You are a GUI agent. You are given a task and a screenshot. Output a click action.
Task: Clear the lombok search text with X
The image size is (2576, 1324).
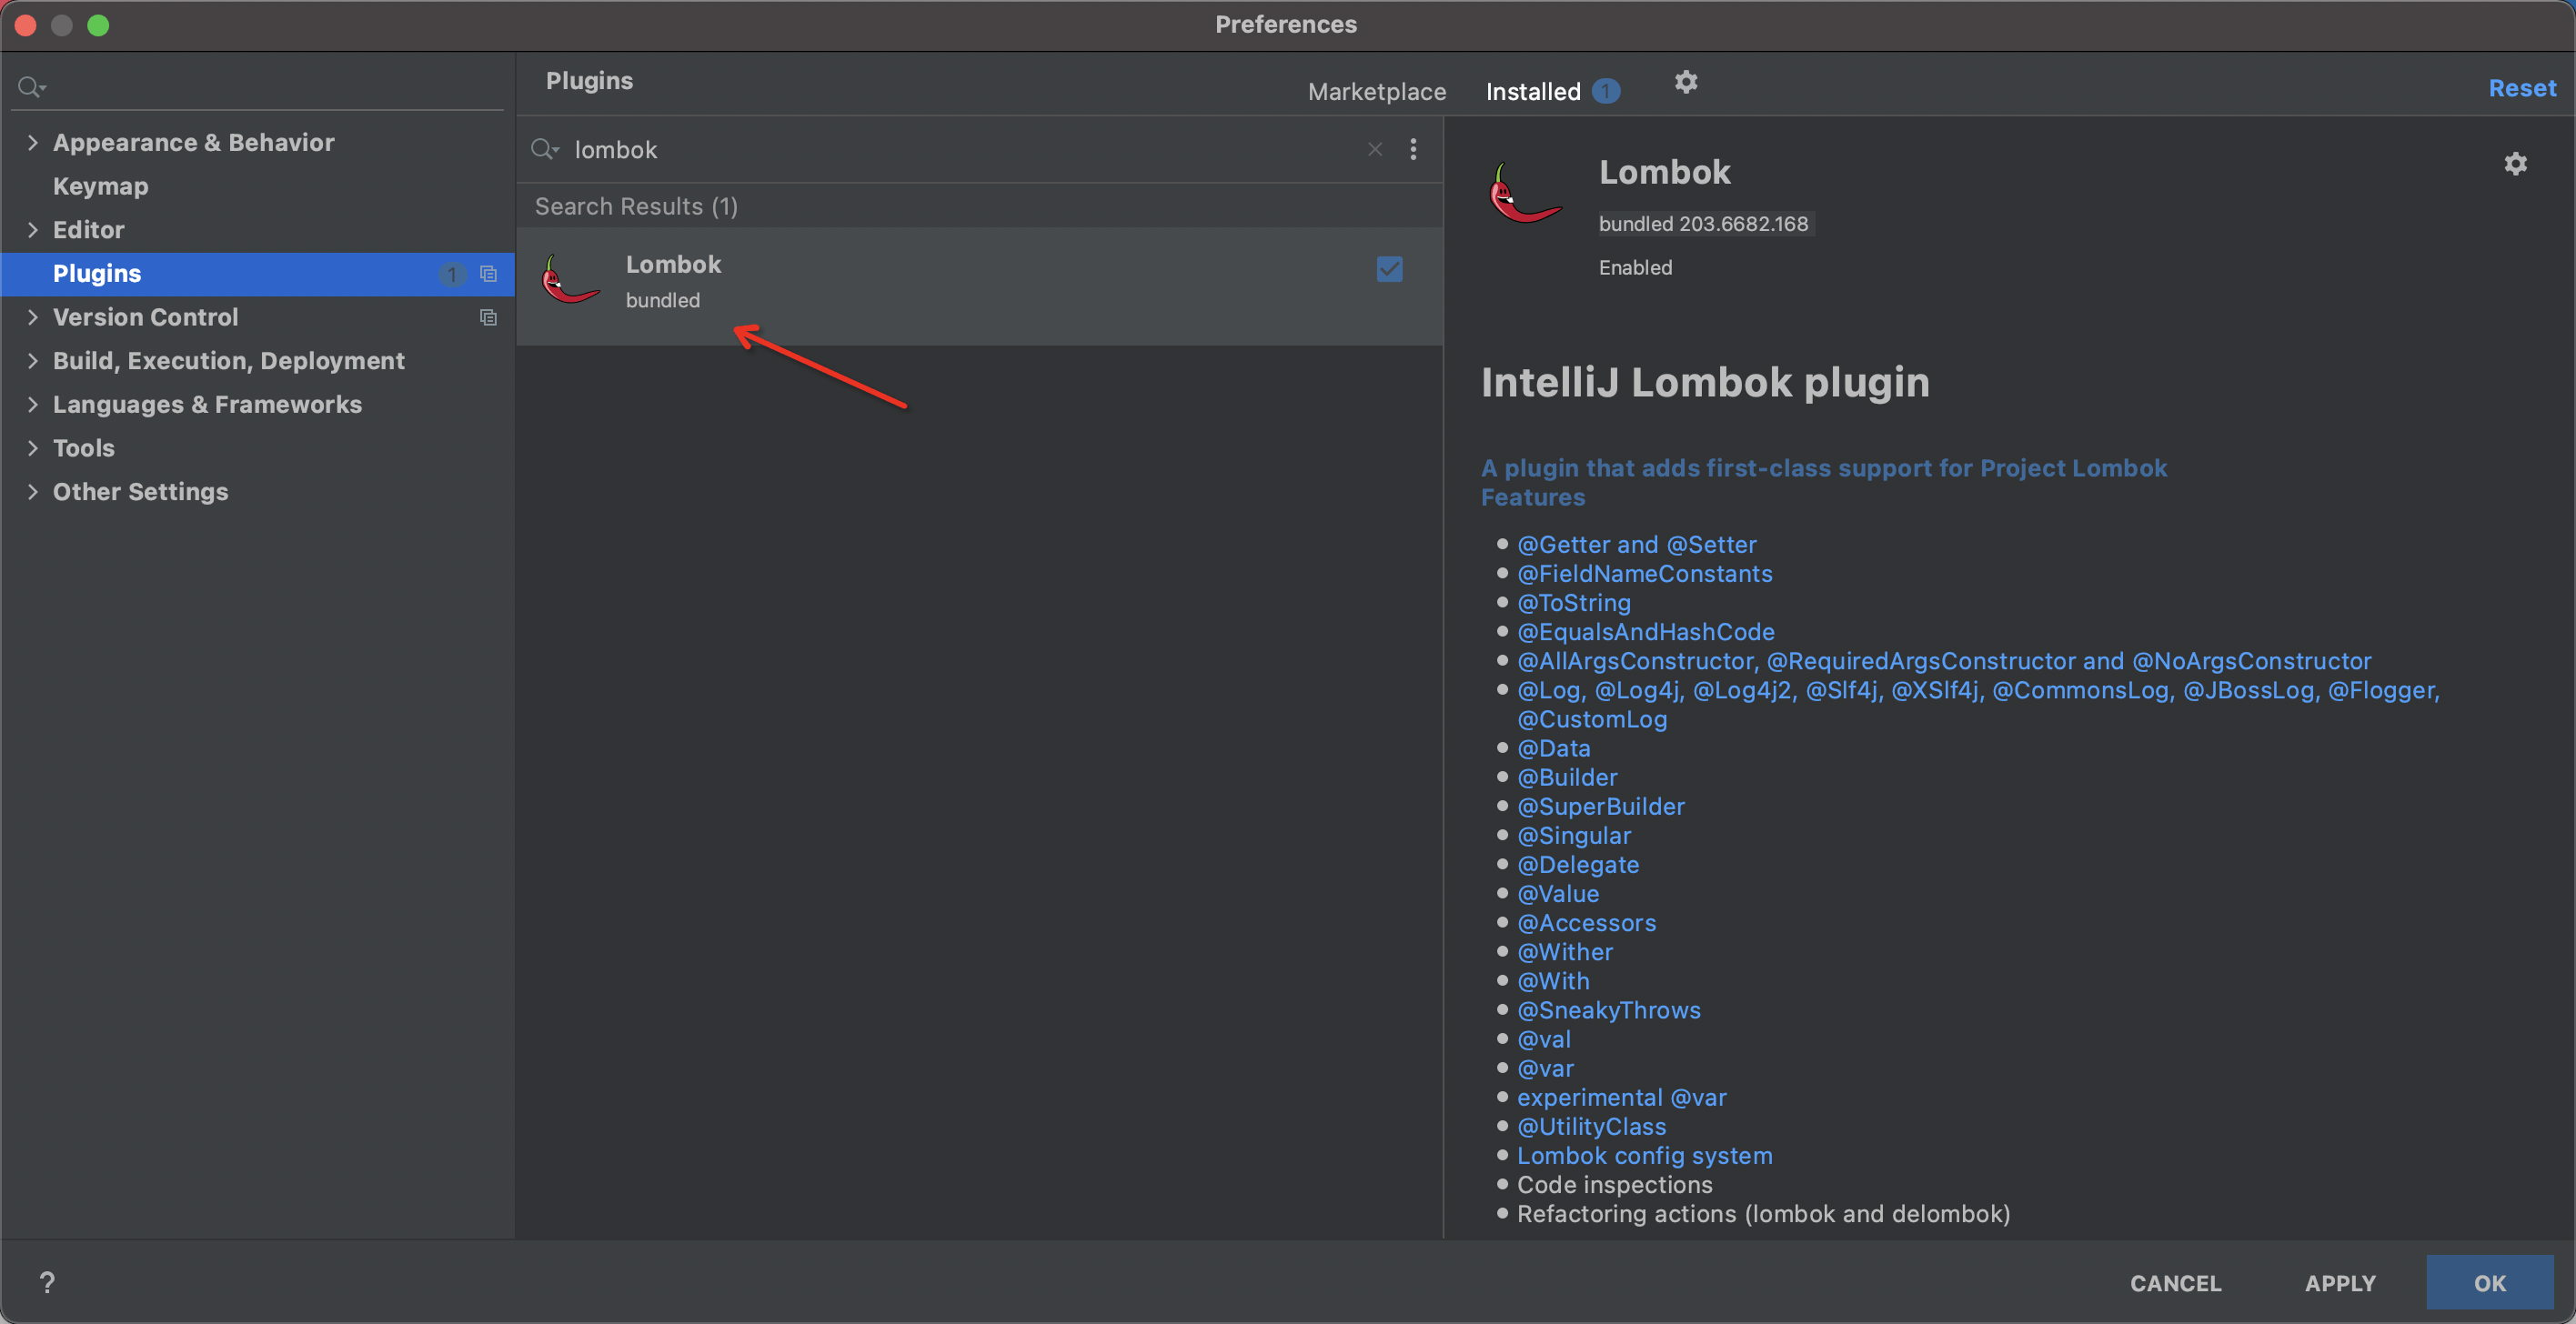(1375, 149)
